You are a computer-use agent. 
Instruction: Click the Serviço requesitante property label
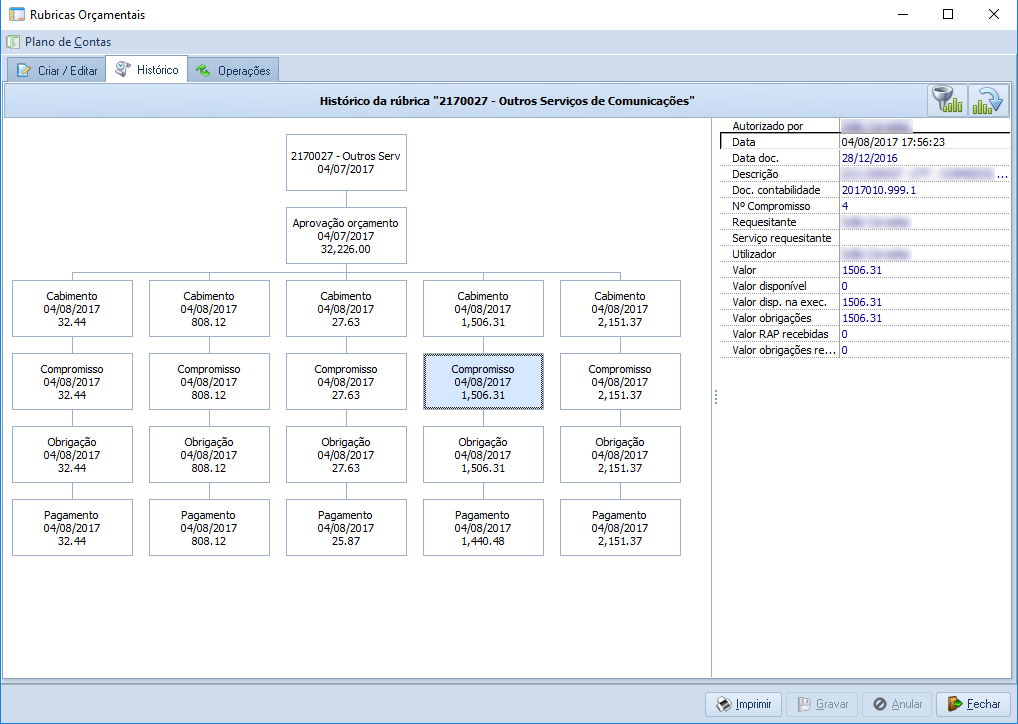pos(782,238)
